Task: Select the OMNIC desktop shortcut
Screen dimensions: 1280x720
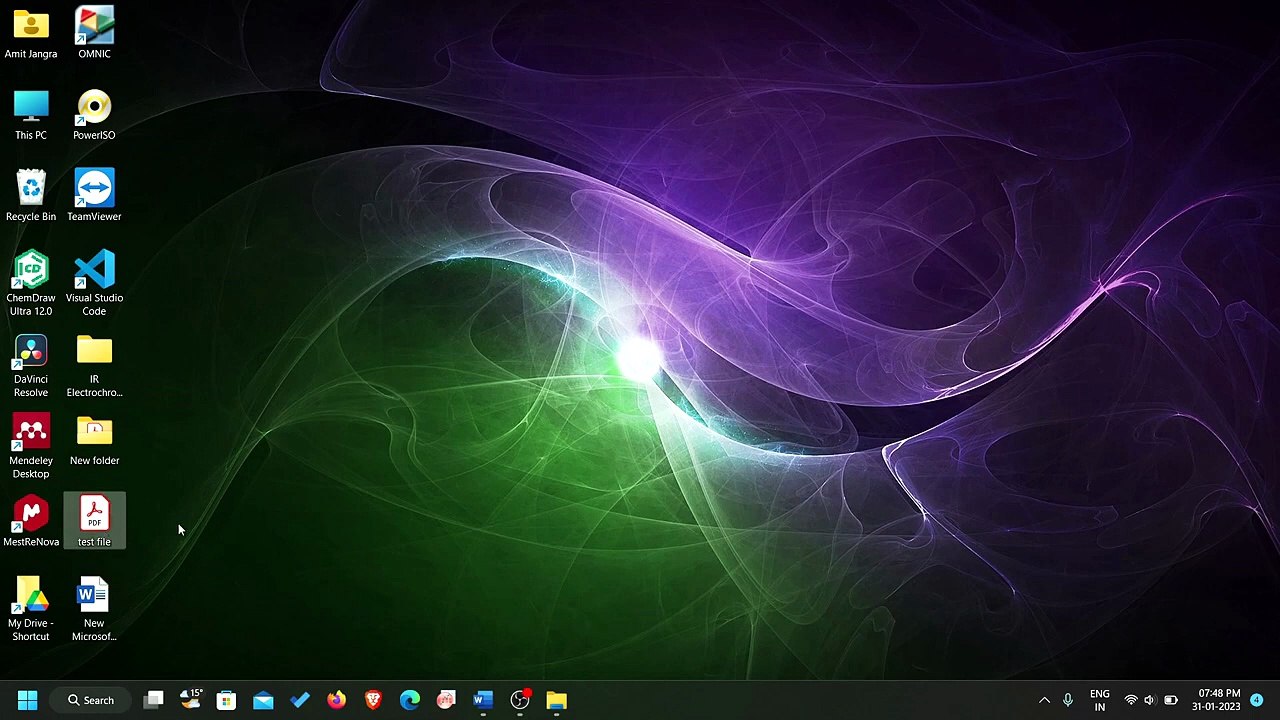Action: [94, 33]
